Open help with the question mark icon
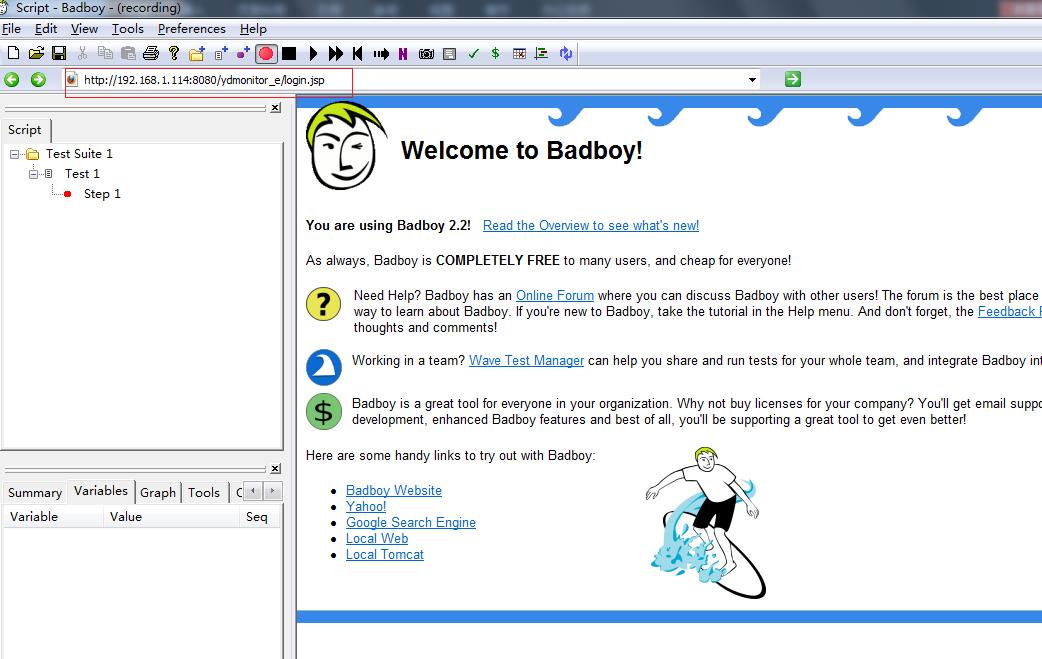 (x=174, y=53)
